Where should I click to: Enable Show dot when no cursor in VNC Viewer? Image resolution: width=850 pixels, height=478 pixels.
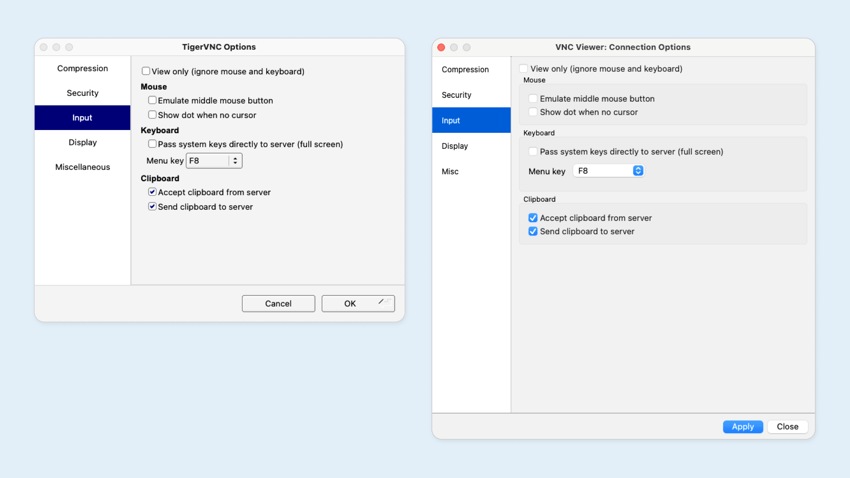(x=533, y=112)
